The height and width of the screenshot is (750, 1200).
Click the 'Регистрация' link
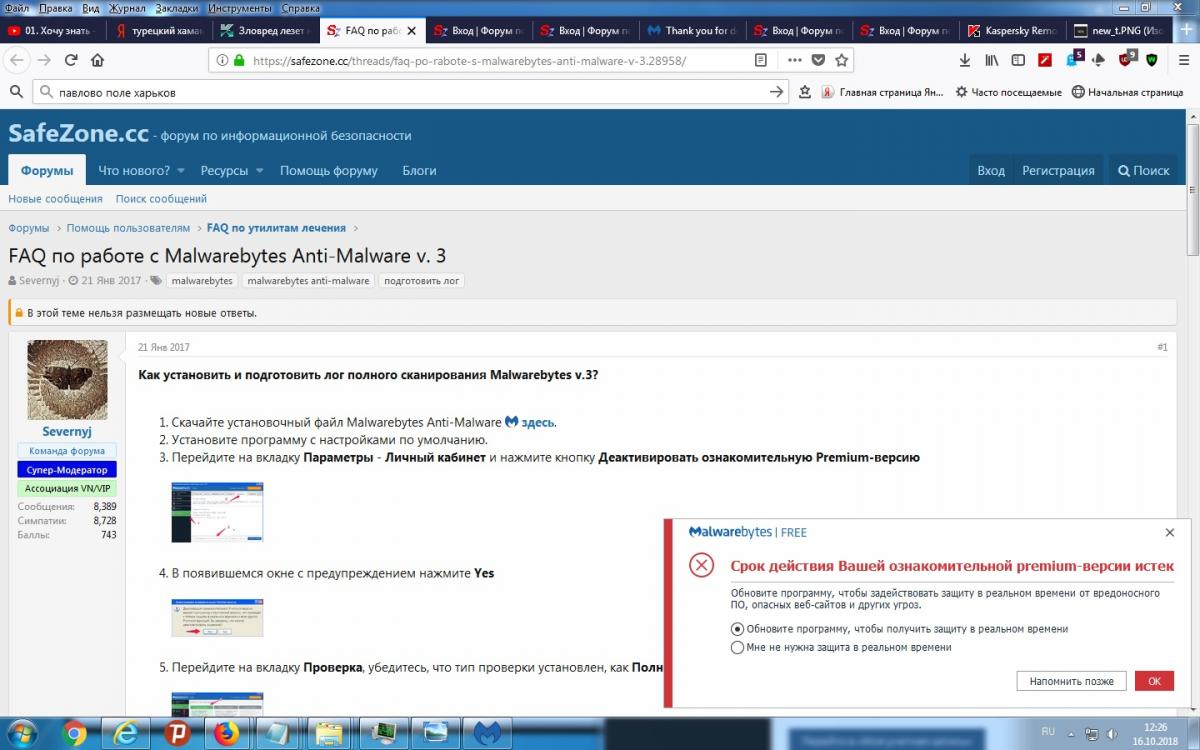1058,170
